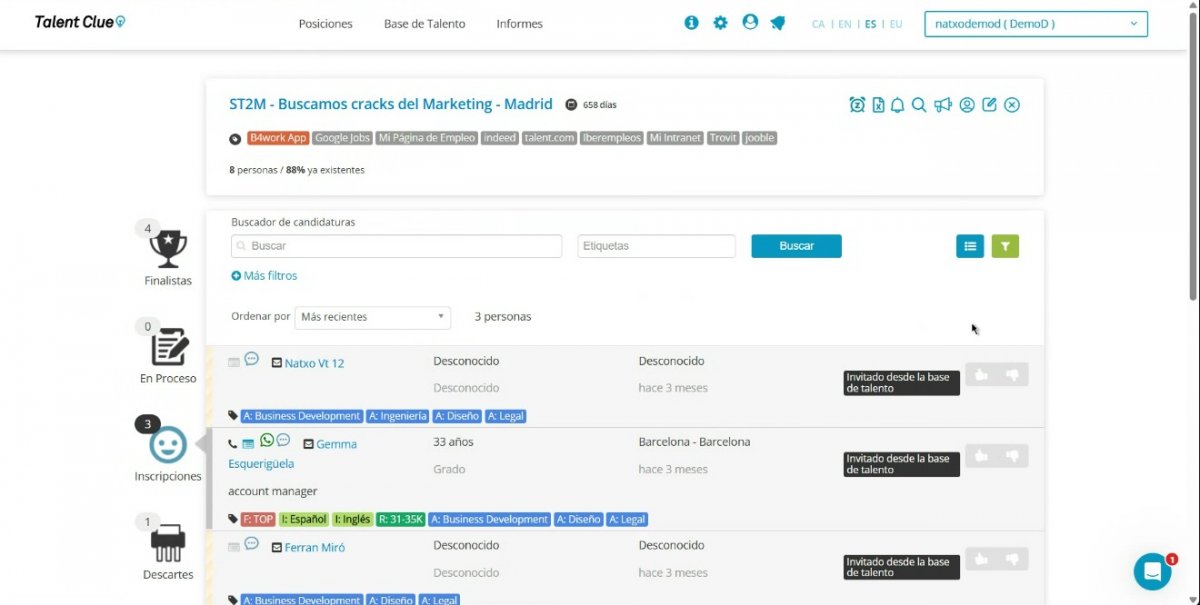Open Ferran Miró's candidate profile
This screenshot has width=1200, height=605.
click(314, 548)
